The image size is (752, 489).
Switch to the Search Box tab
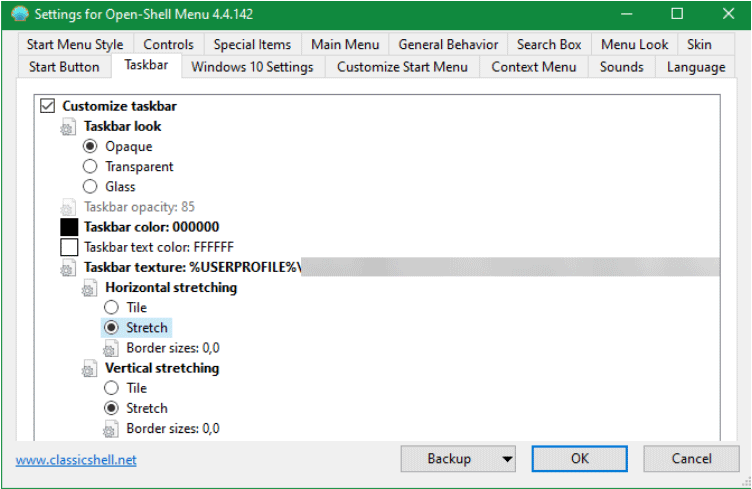(549, 45)
